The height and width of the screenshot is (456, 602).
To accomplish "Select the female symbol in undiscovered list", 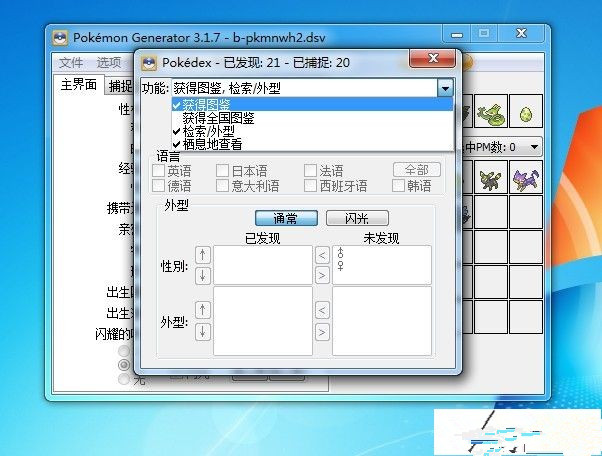I will [341, 265].
